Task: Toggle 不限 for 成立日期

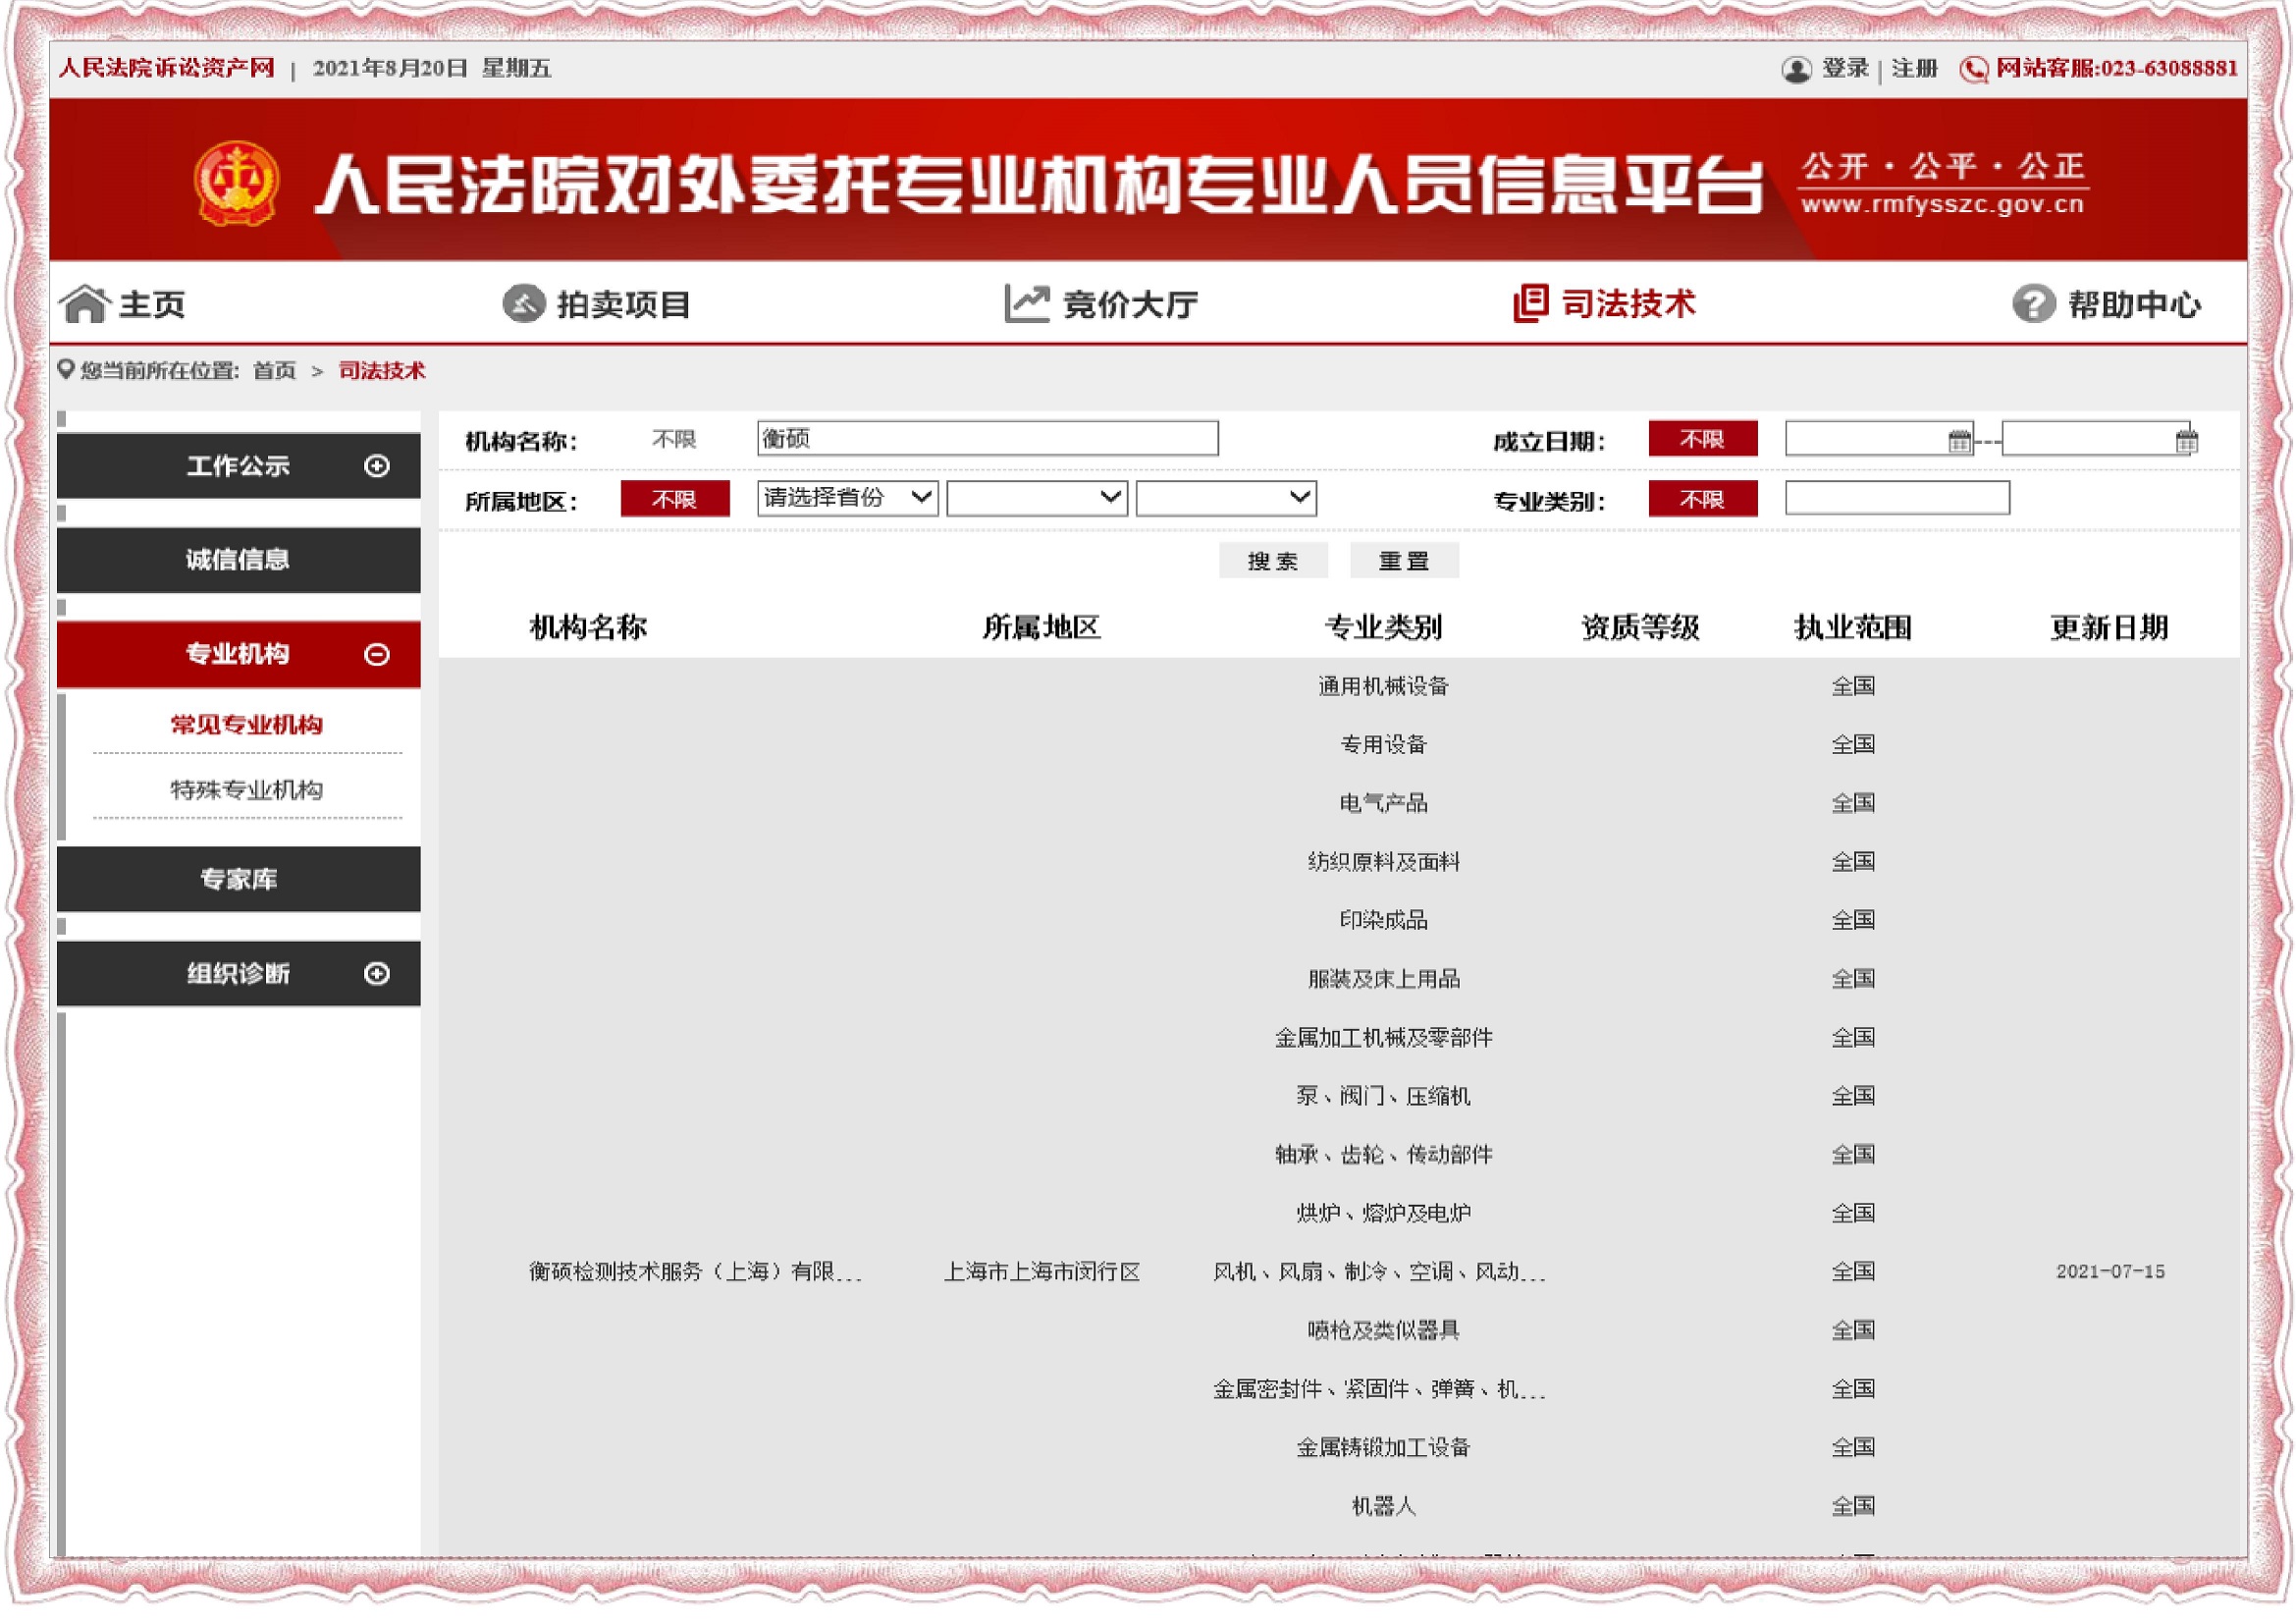Action: (x=1702, y=440)
